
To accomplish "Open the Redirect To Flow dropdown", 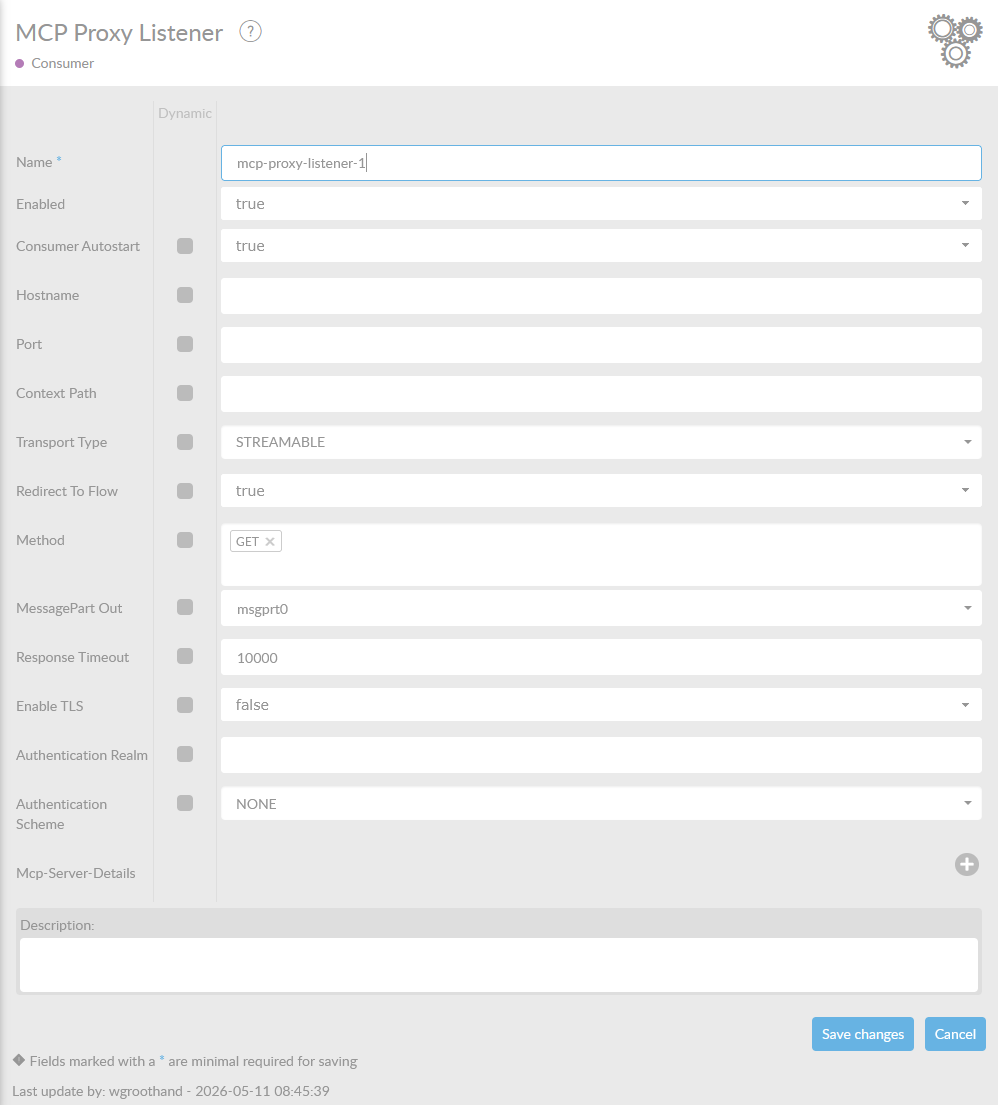I will click(x=601, y=490).
